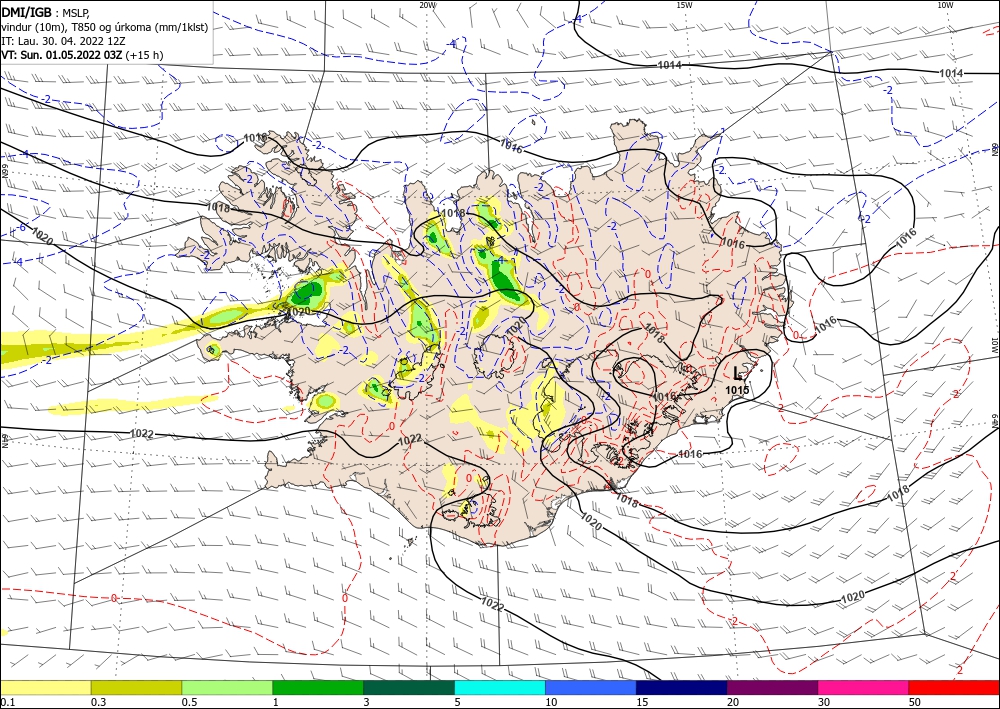This screenshot has width=1000, height=709.
Task: Click the '15W' longitude label at top
Action: (x=684, y=5)
